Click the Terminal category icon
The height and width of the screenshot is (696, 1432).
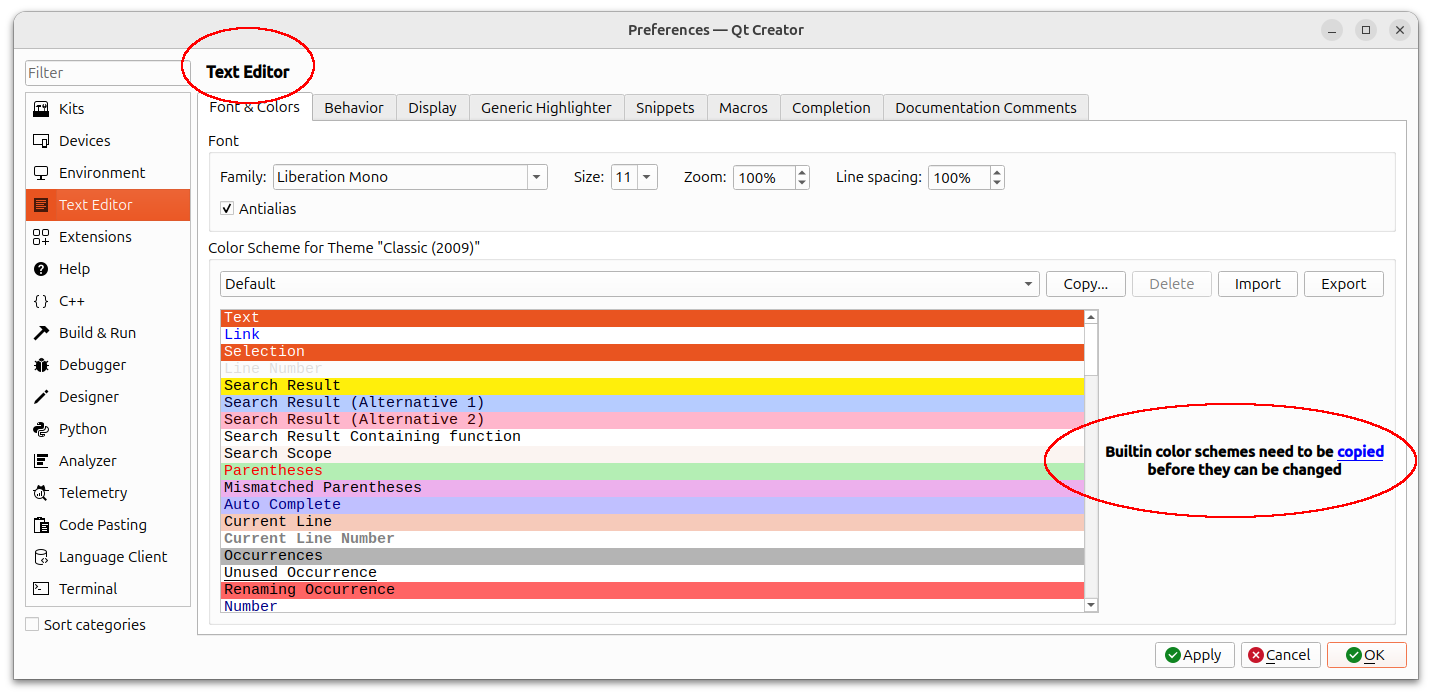[41, 589]
